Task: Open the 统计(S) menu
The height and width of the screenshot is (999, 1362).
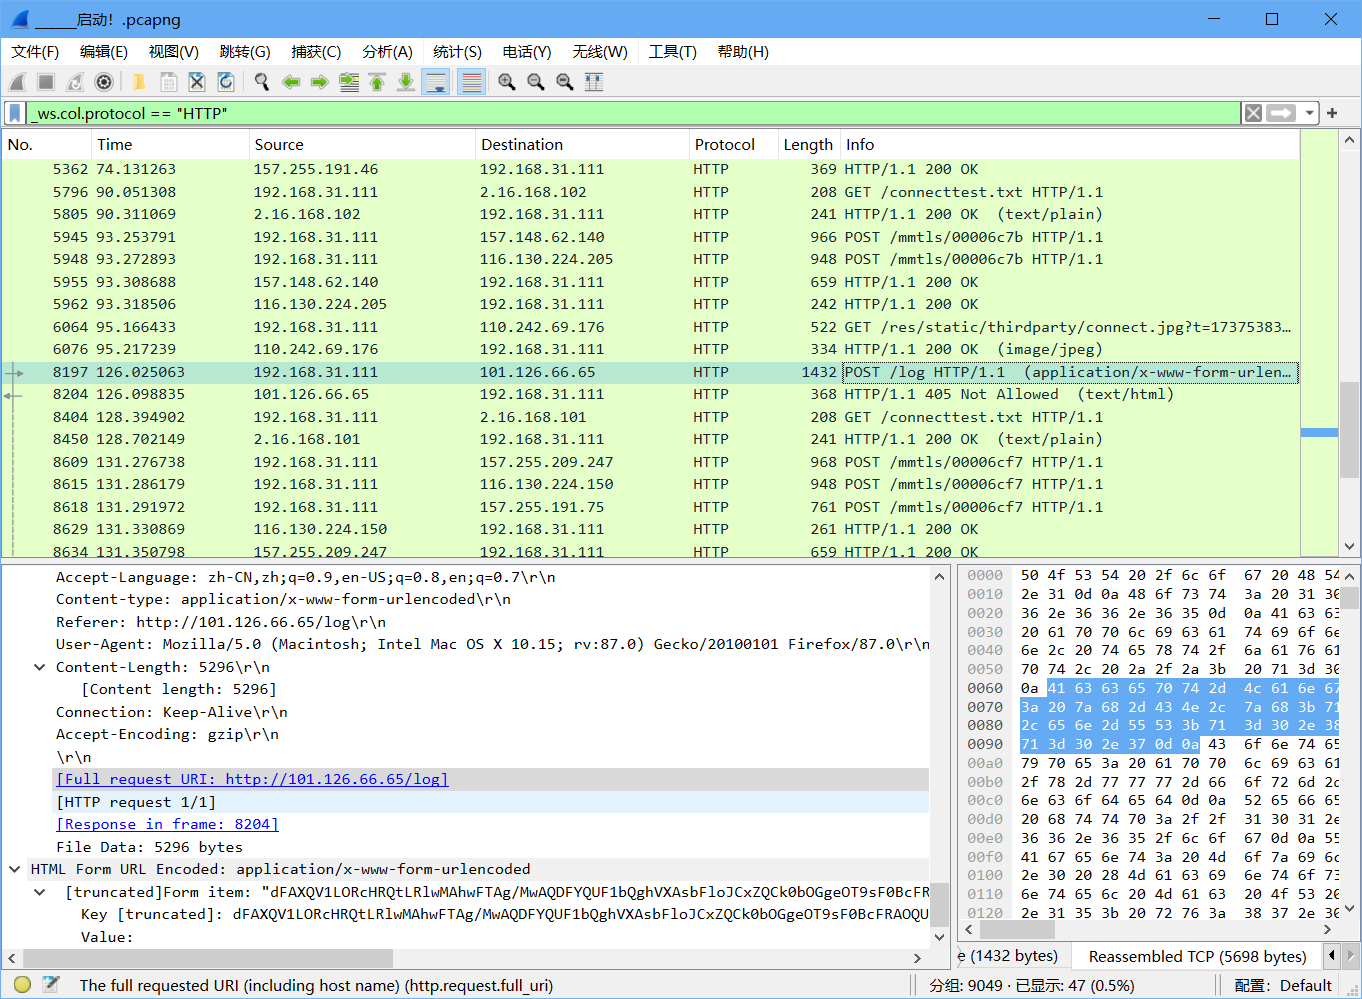Action: [458, 52]
